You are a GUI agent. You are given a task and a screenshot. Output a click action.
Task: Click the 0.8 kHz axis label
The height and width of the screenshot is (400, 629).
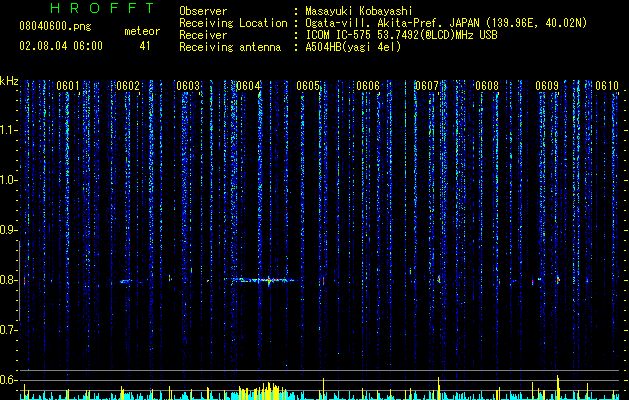tap(8, 280)
